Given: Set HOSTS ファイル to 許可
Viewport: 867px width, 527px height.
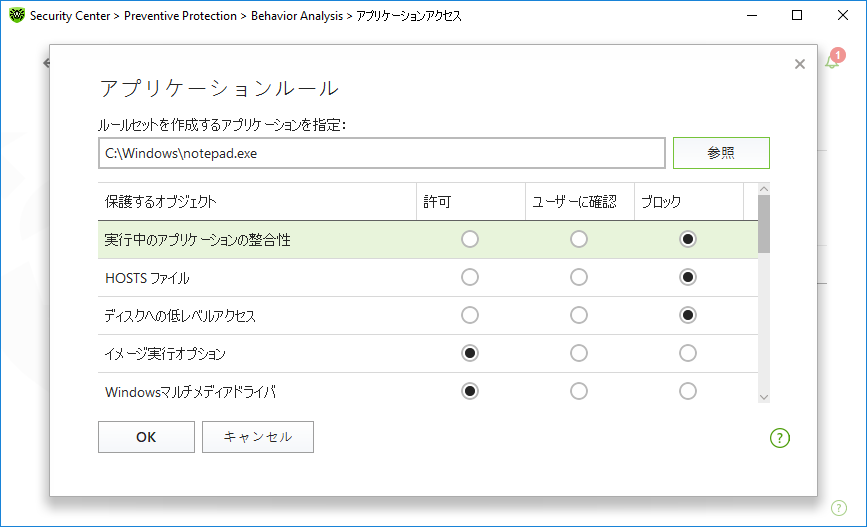Looking at the screenshot, I should click(x=470, y=277).
